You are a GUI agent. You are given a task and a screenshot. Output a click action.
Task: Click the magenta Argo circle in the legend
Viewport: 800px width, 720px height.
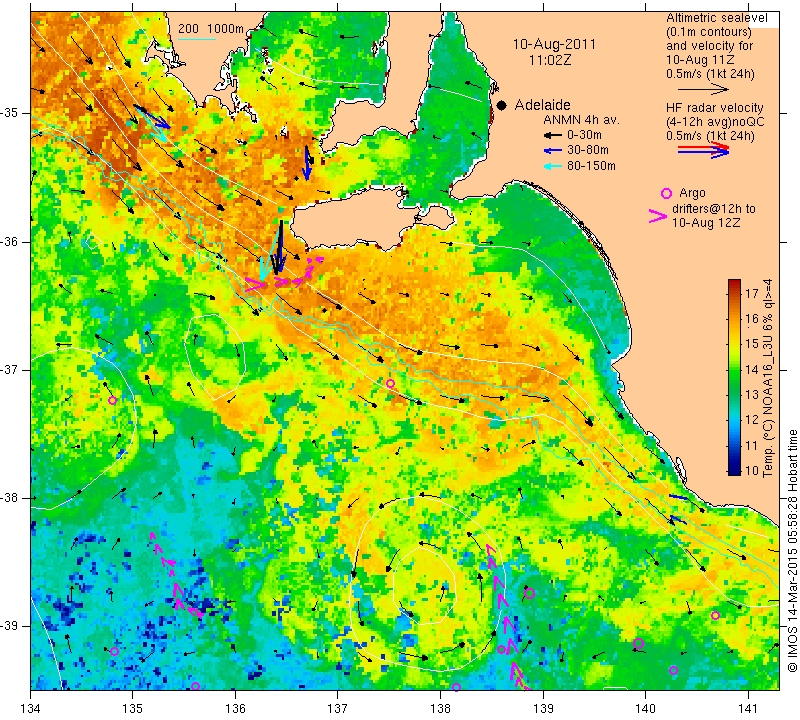[666, 193]
